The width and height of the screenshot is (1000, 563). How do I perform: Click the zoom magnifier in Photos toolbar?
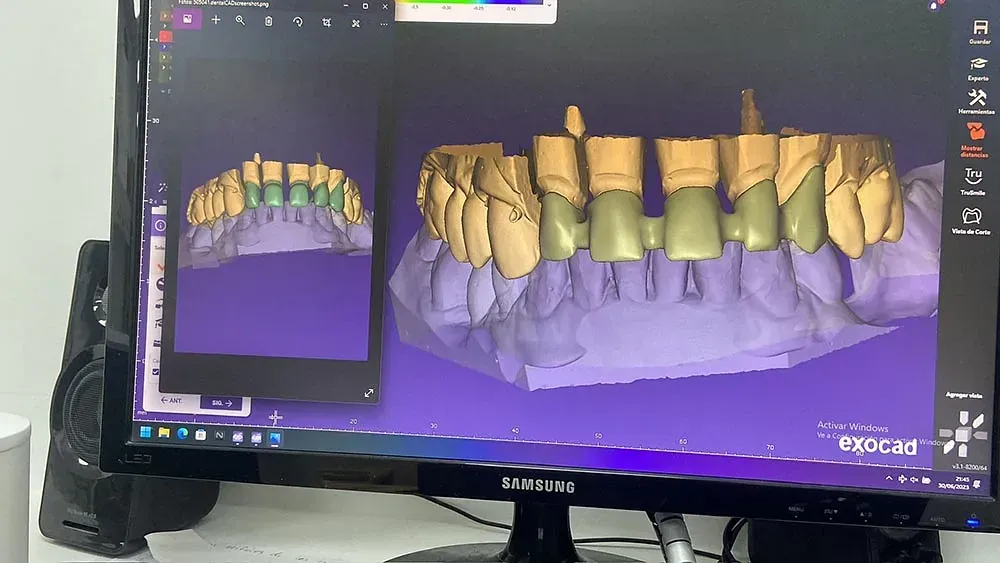click(x=240, y=20)
